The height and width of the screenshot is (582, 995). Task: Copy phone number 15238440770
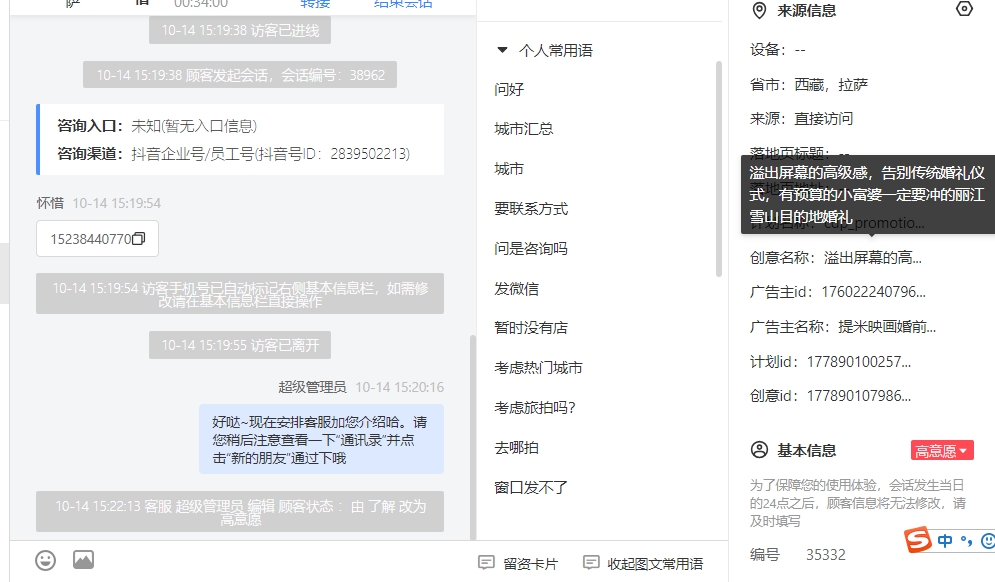click(138, 239)
